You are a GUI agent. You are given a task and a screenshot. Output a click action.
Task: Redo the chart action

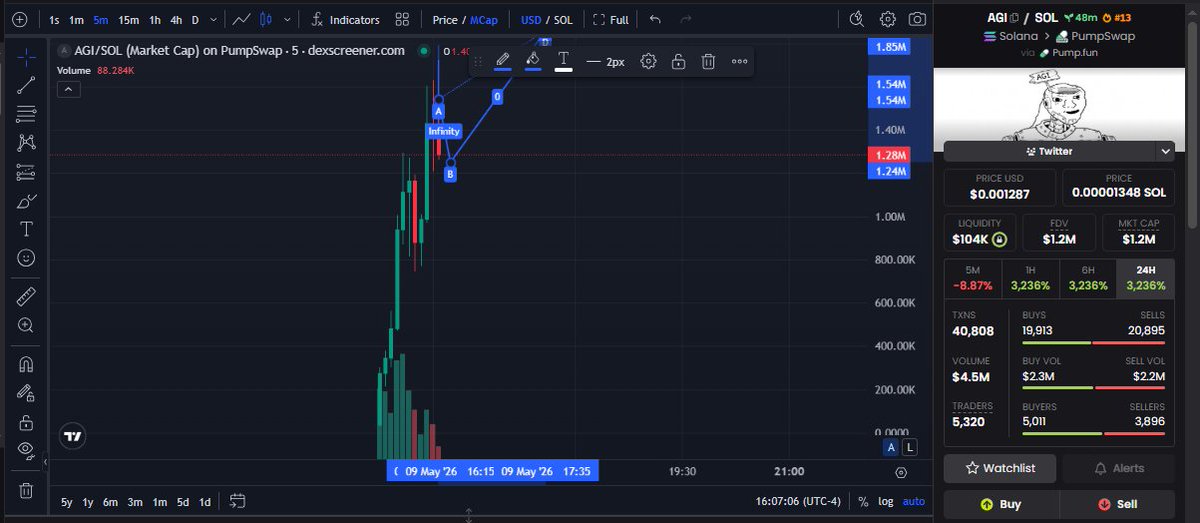(686, 19)
